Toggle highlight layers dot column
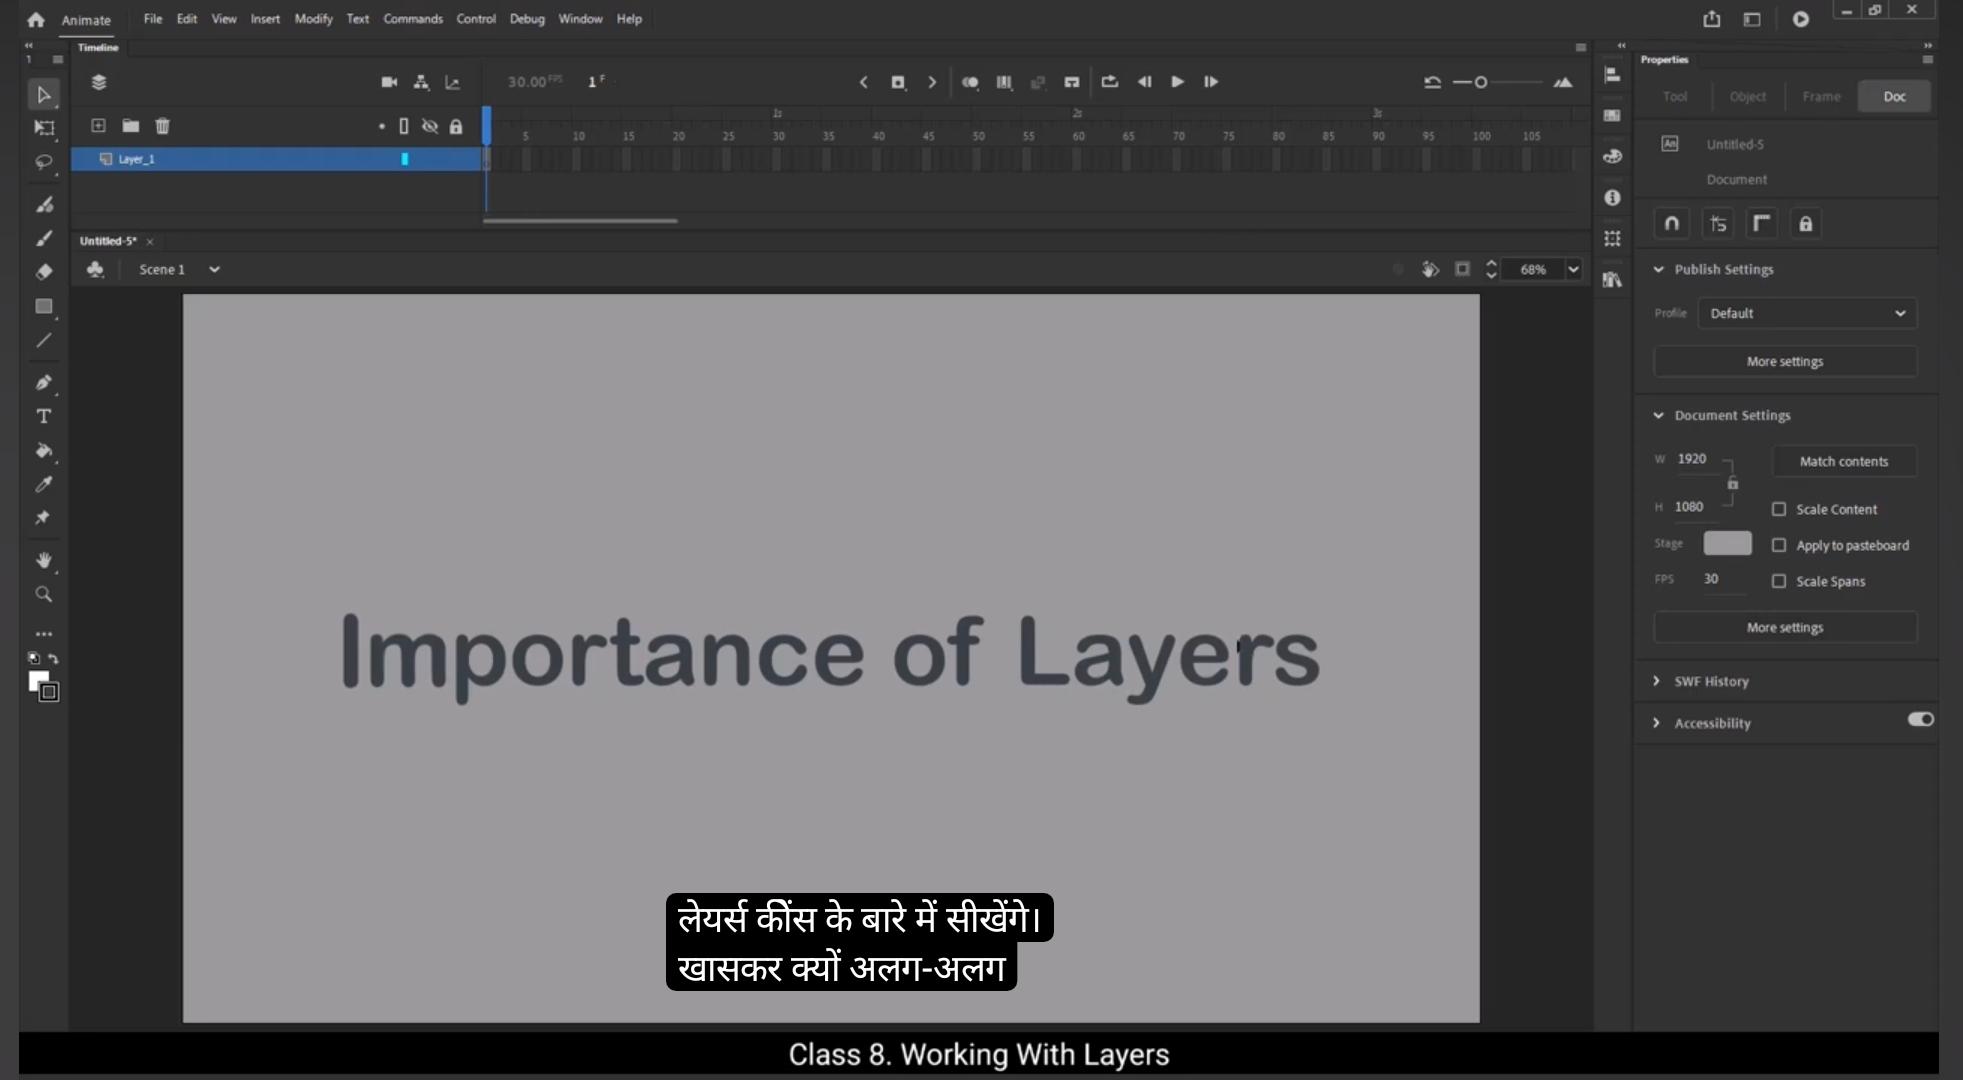 (x=382, y=126)
